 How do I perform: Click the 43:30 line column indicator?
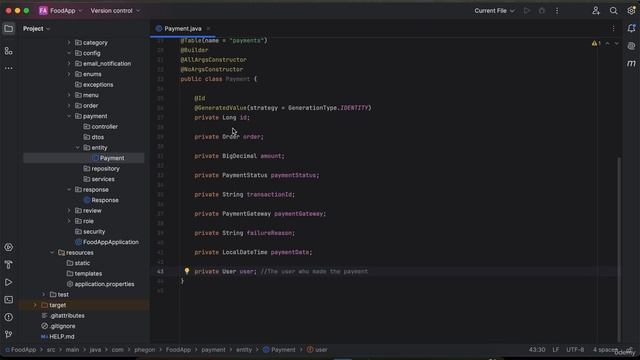pyautogui.click(x=537, y=350)
